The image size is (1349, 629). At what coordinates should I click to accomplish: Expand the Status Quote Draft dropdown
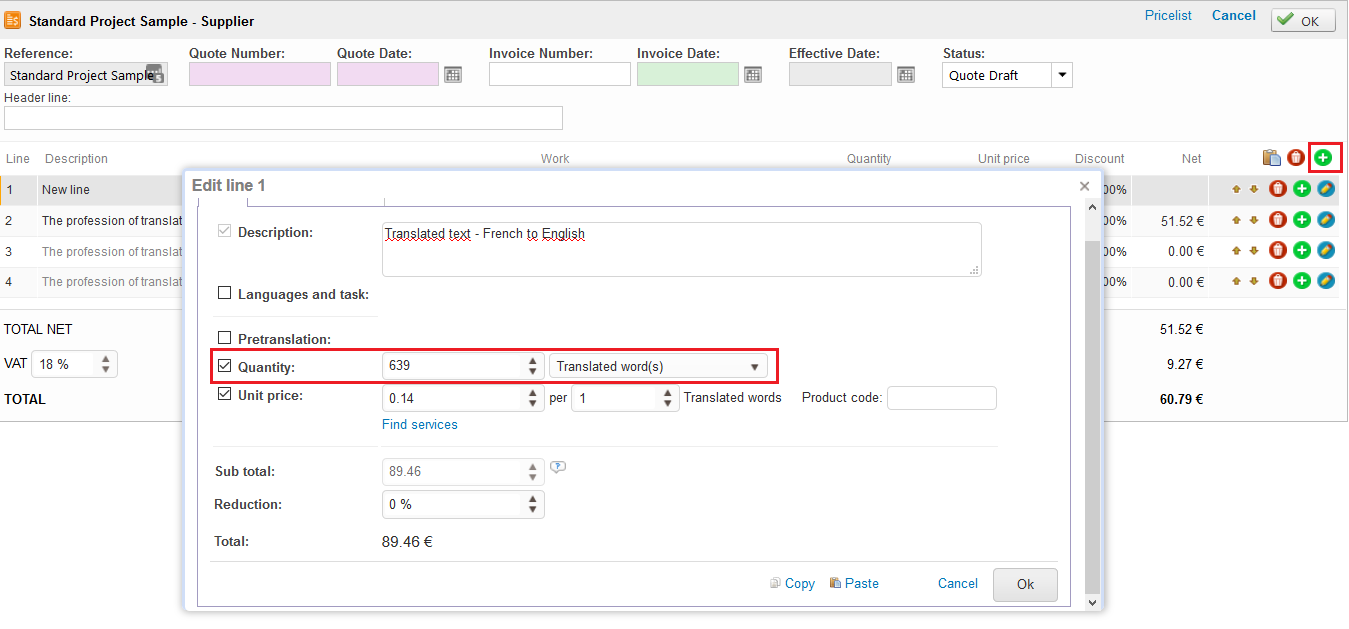click(x=1061, y=75)
